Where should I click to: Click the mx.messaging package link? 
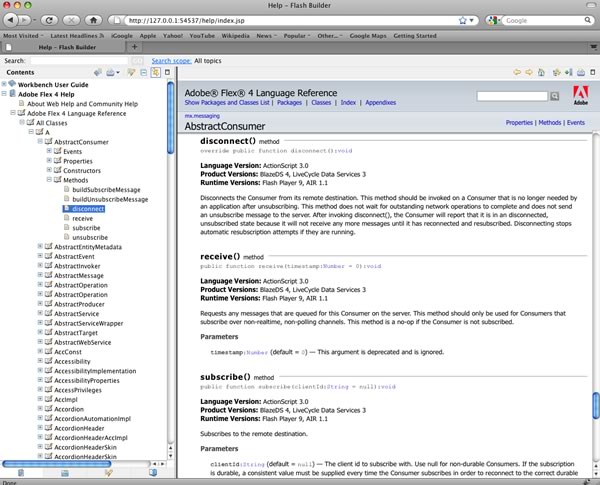pos(202,116)
